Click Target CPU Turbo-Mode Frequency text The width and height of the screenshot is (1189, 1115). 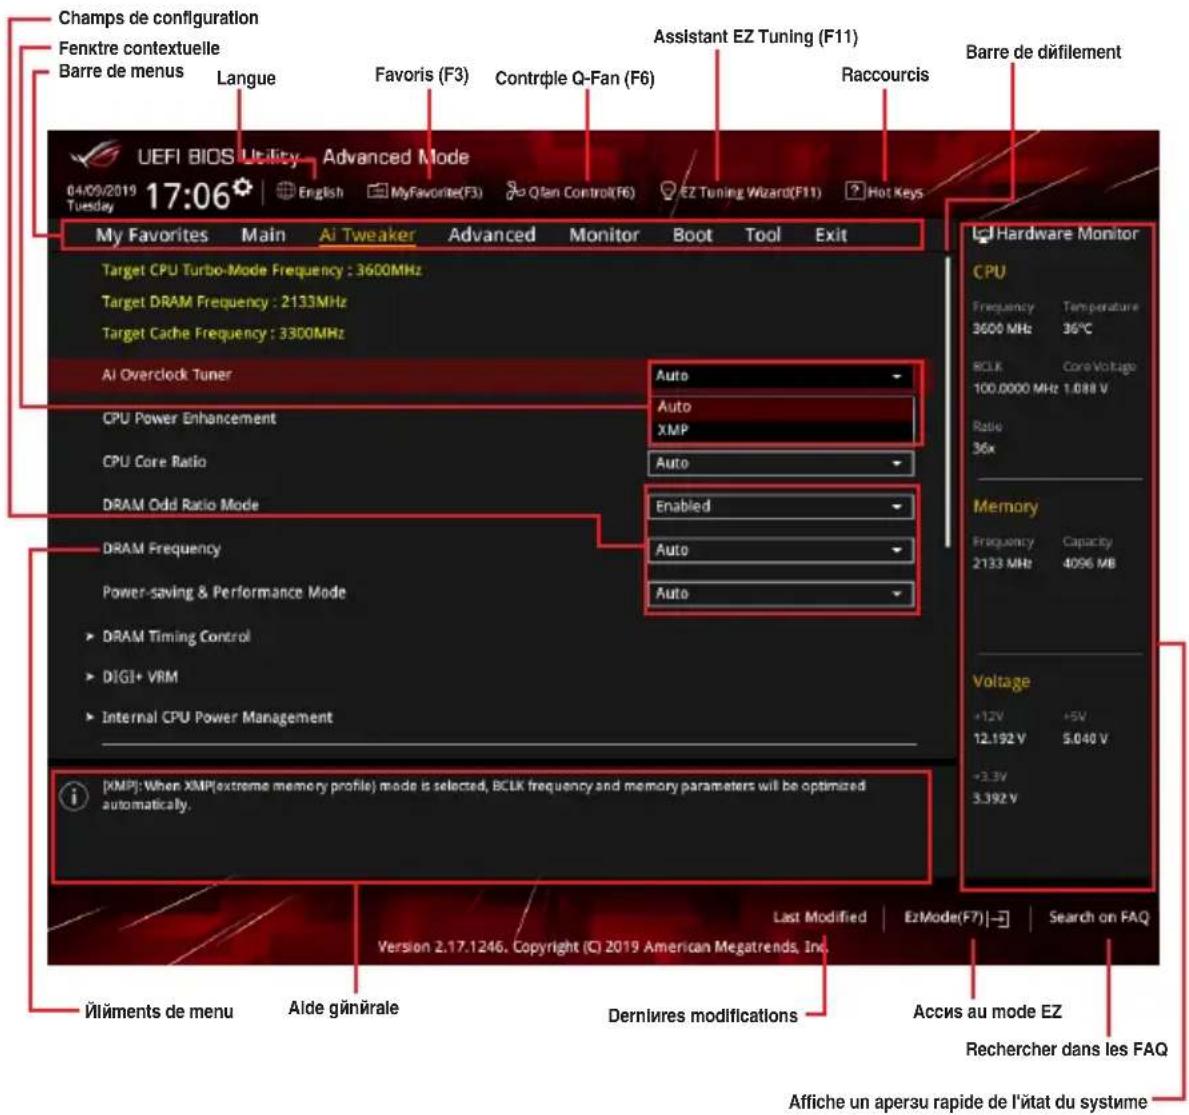pyautogui.click(x=262, y=271)
